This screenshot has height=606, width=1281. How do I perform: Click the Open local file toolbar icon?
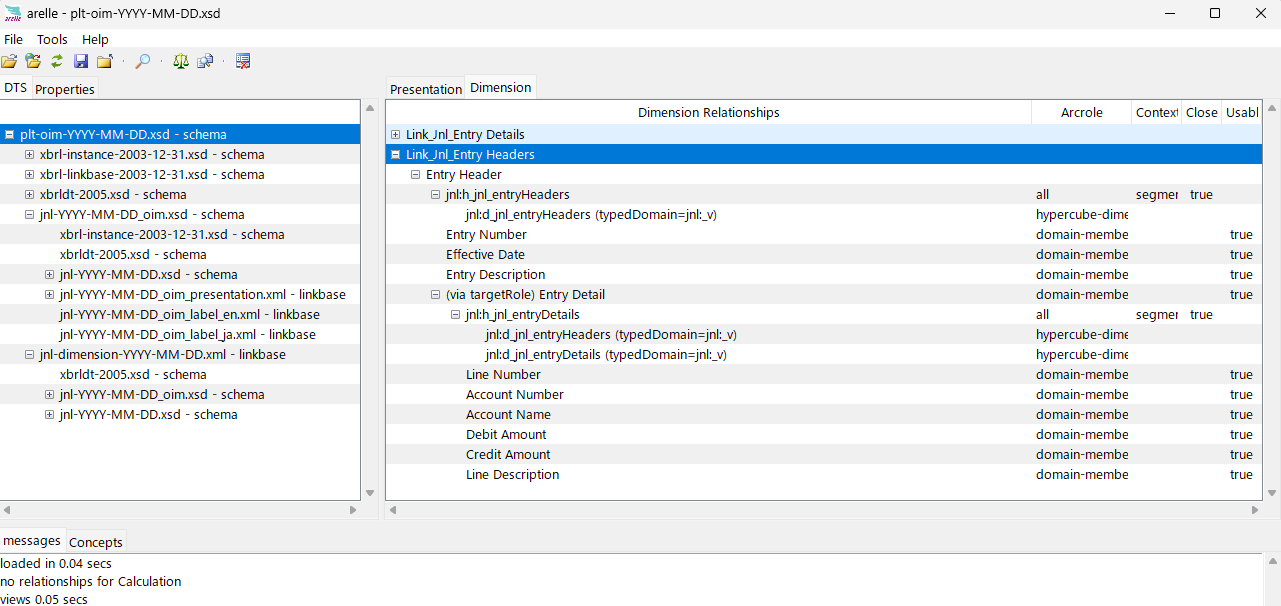click(9, 61)
